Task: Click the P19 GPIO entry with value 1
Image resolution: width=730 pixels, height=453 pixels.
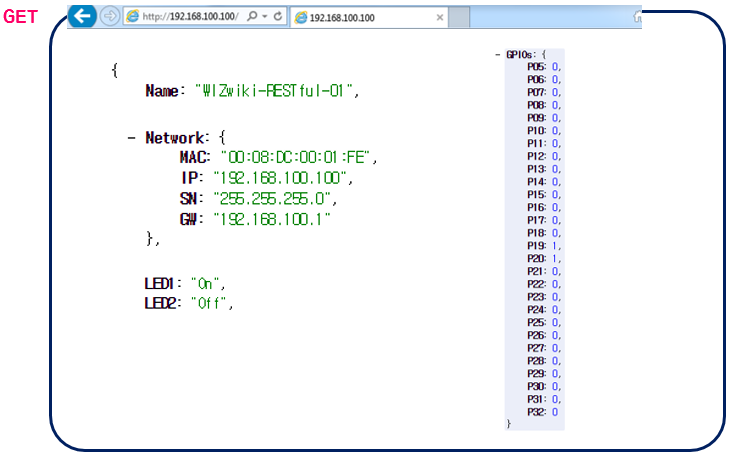Action: (x=544, y=246)
